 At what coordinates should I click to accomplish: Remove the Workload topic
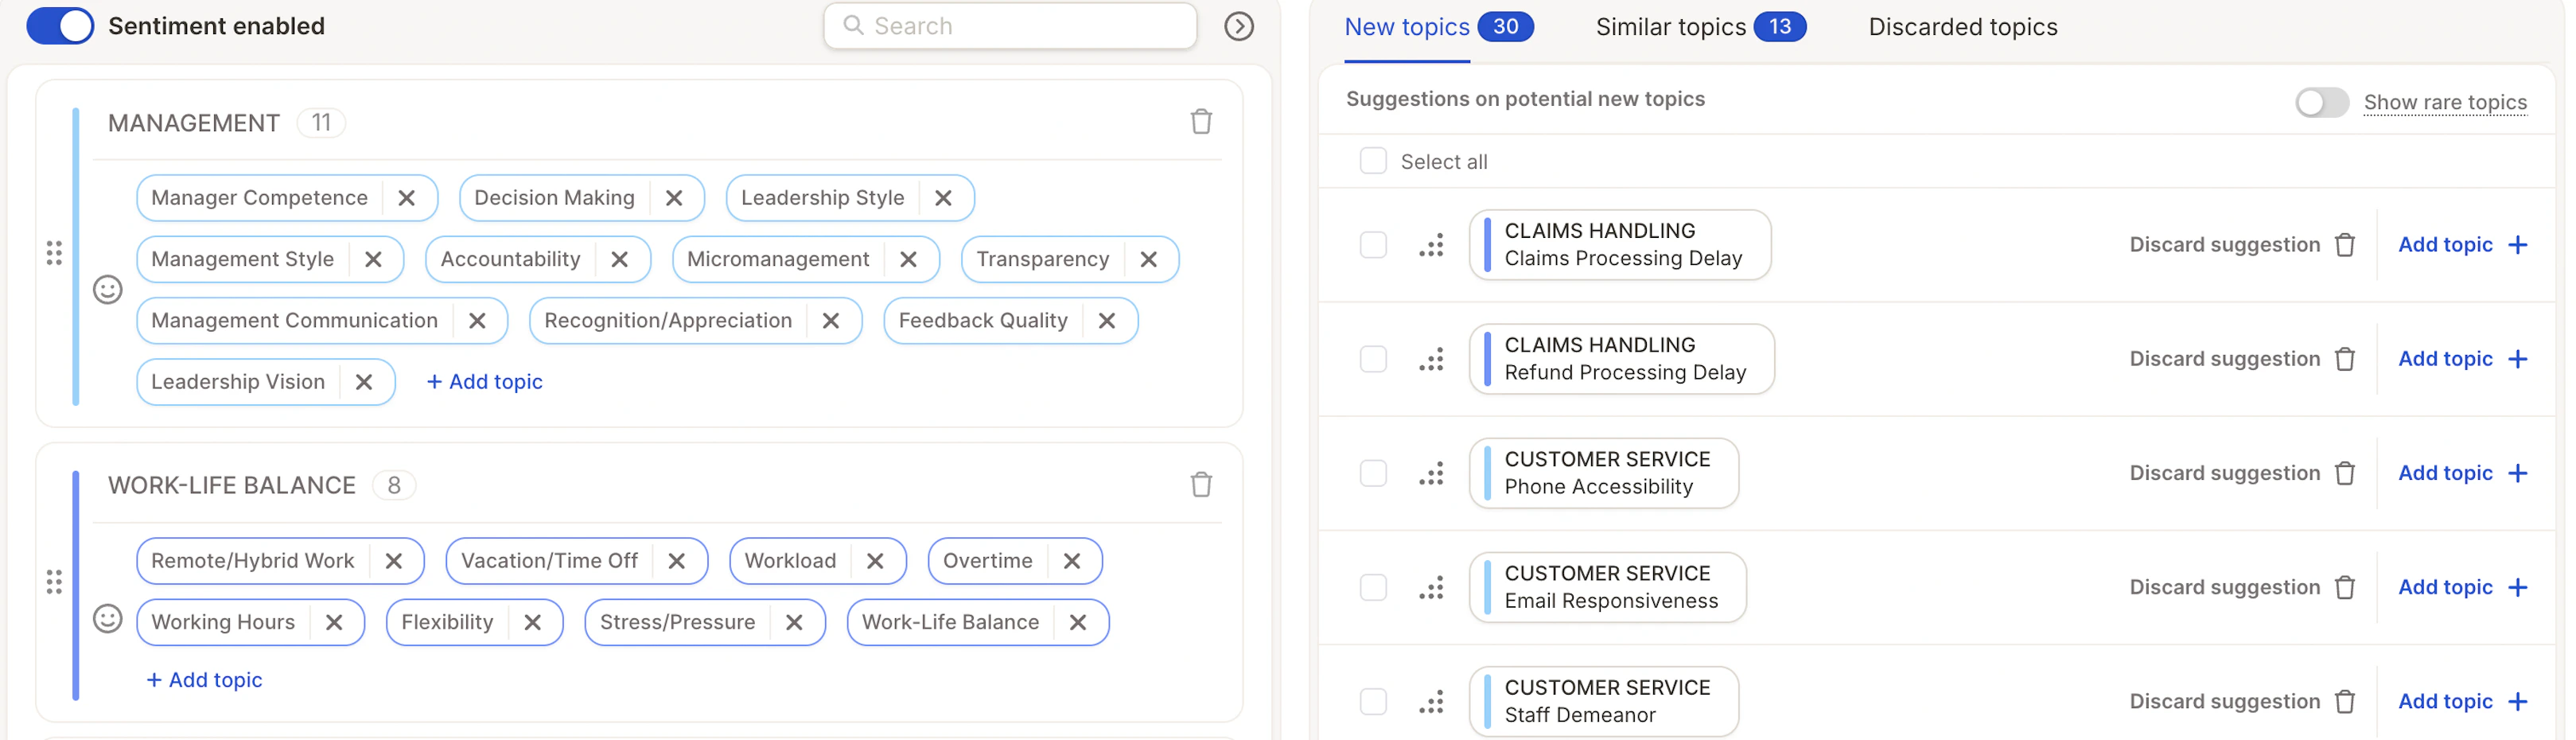(875, 561)
